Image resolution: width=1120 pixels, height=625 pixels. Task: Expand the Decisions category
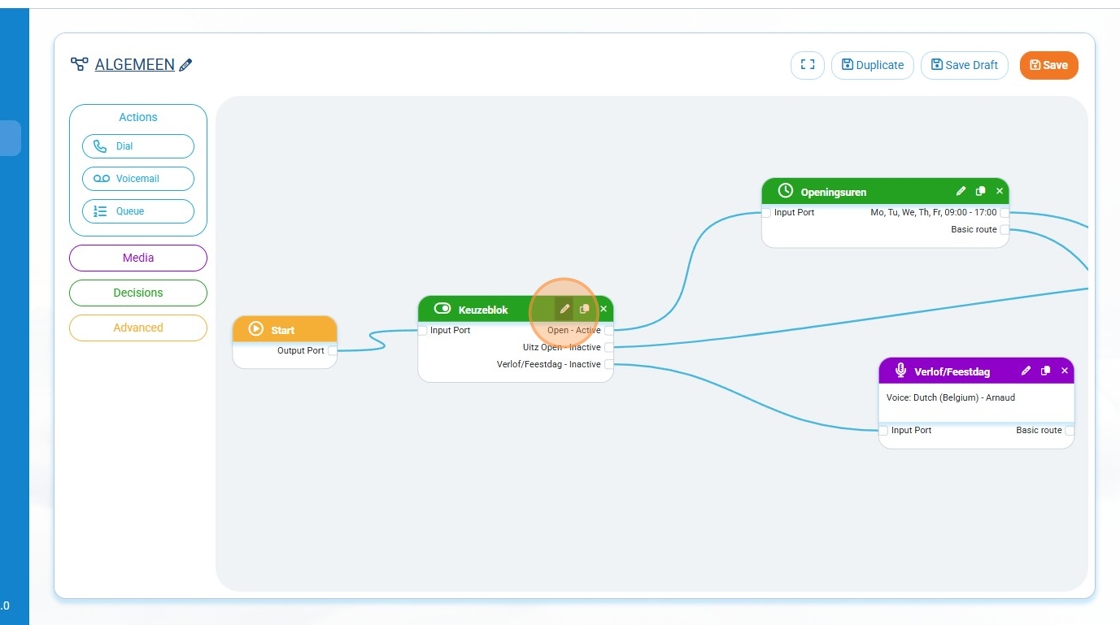click(x=138, y=293)
